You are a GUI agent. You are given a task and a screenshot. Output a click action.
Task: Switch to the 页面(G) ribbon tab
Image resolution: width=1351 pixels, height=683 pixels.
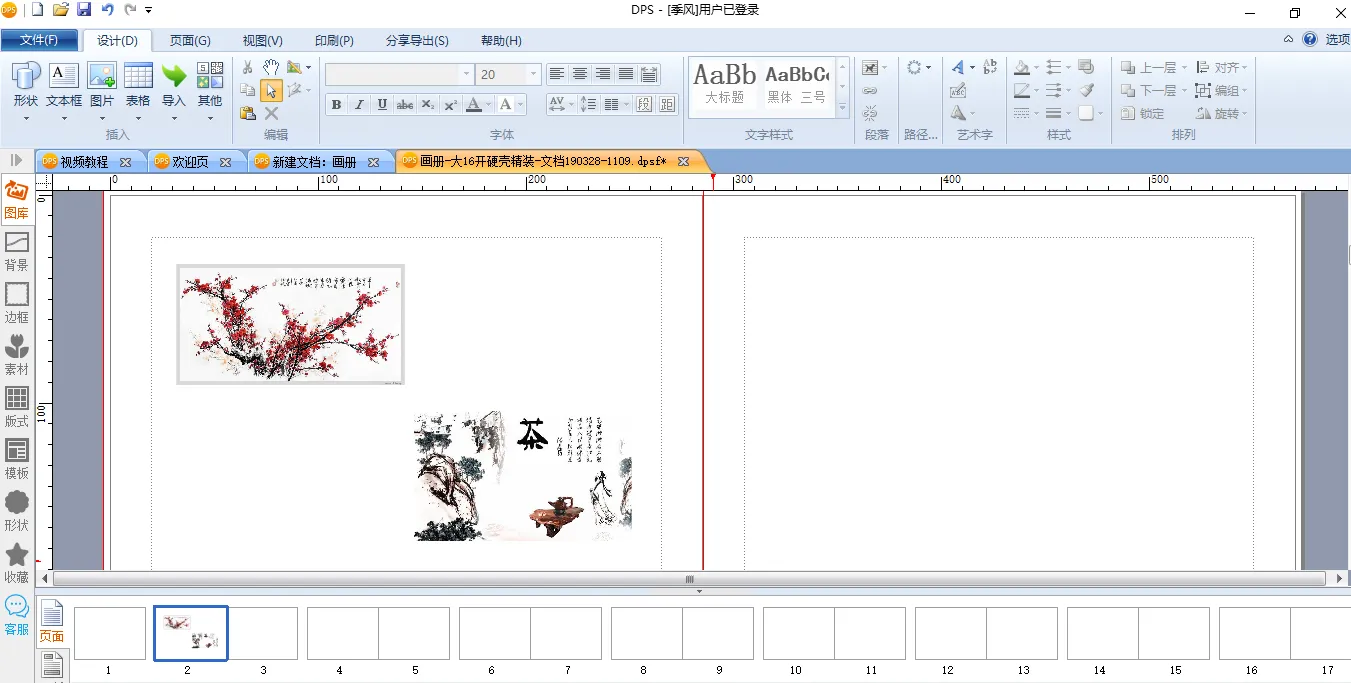[190, 41]
